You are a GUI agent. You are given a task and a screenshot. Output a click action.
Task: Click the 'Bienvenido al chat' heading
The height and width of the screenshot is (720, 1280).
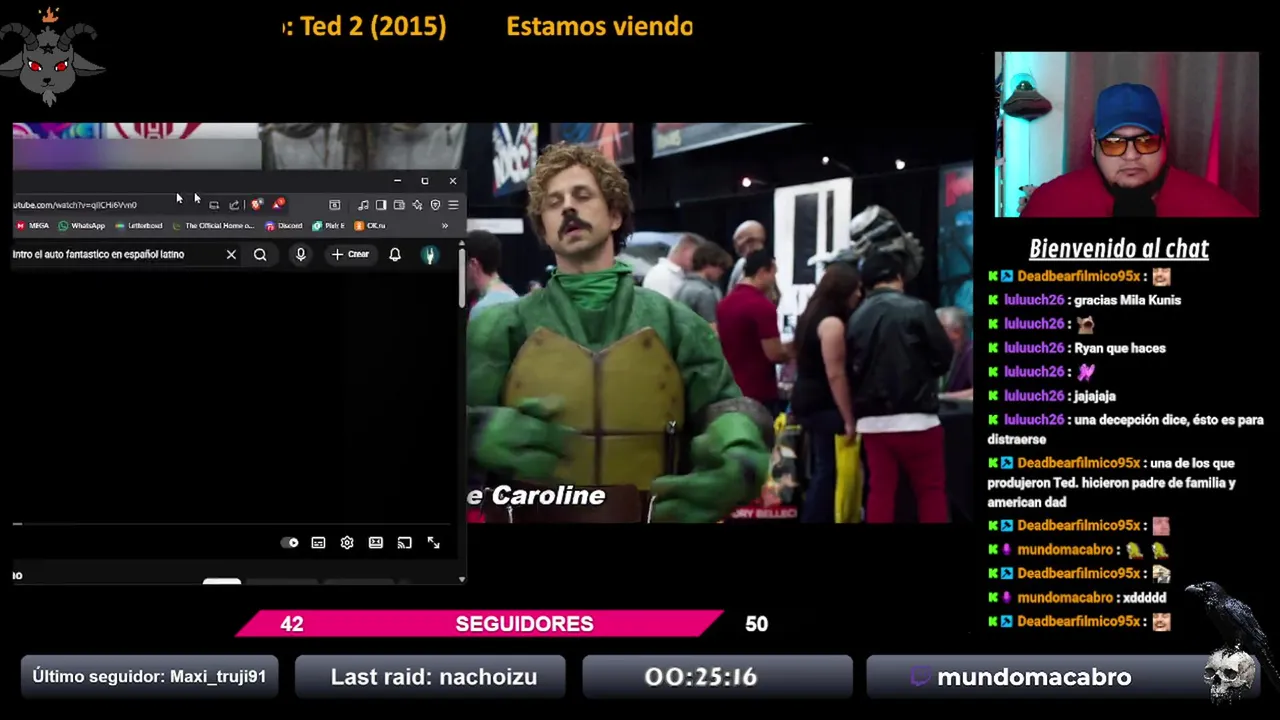(x=1119, y=249)
